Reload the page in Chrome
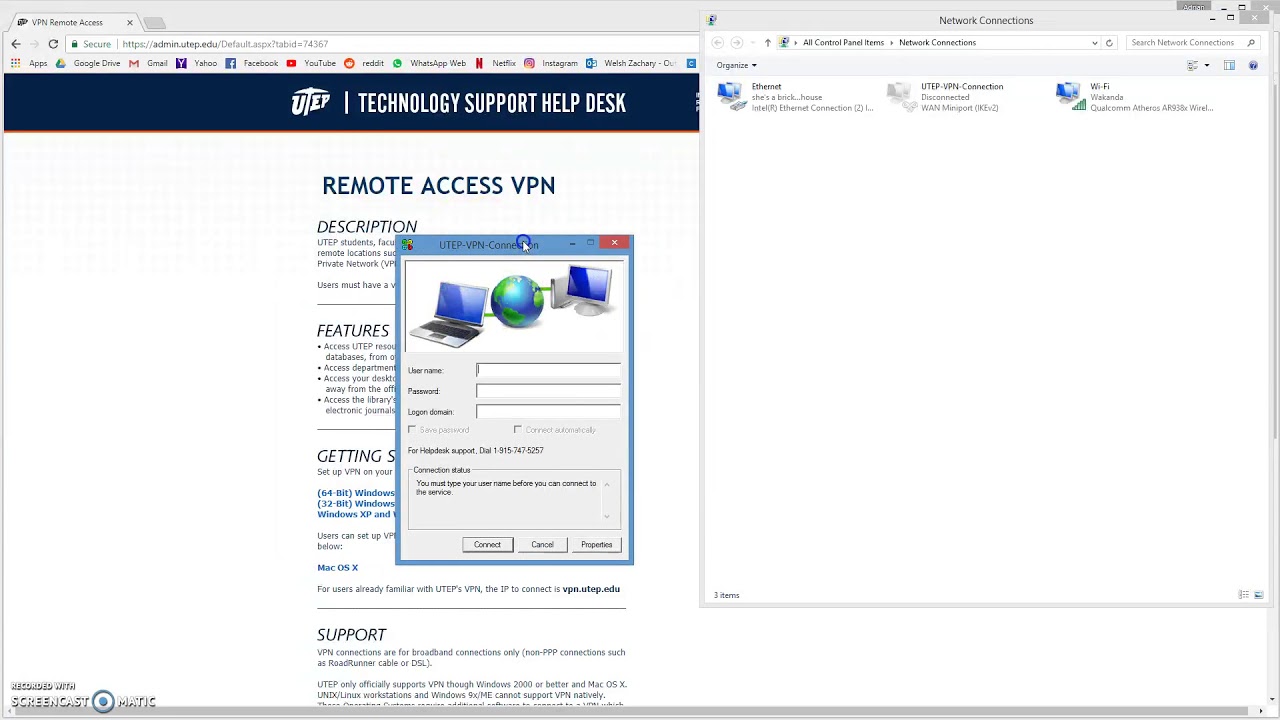This screenshot has height=720, width=1280. coord(53,44)
